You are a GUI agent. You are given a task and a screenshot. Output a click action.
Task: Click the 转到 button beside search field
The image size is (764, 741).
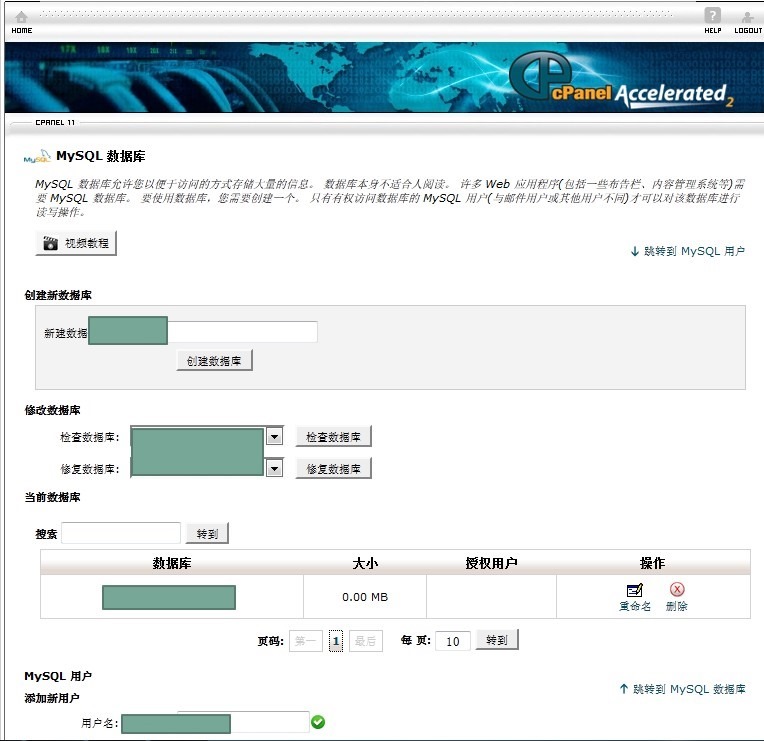(207, 533)
